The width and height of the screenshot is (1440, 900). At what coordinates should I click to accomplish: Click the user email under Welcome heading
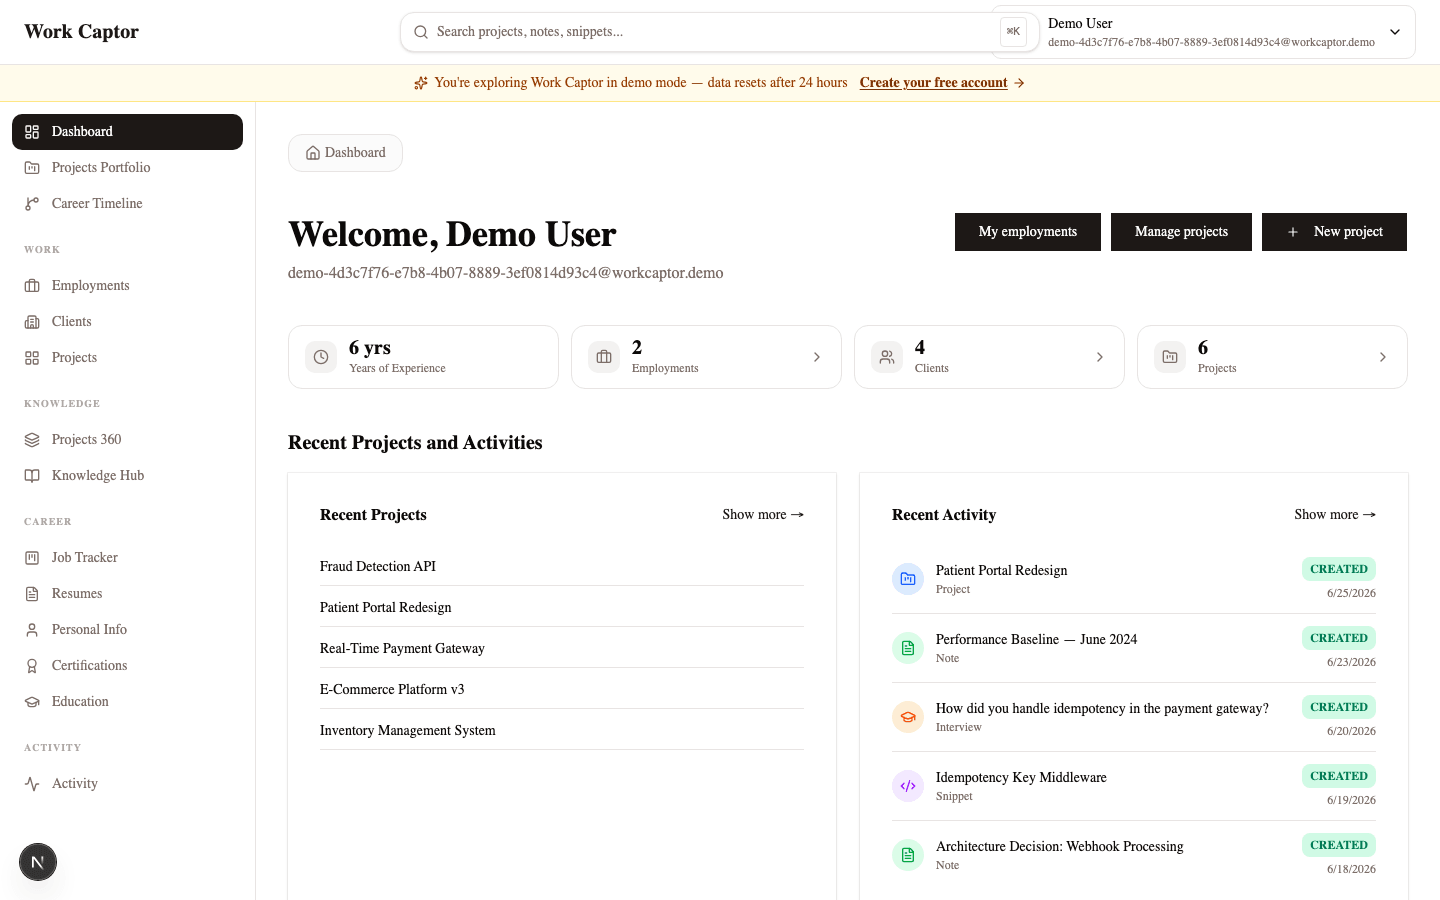click(x=506, y=273)
